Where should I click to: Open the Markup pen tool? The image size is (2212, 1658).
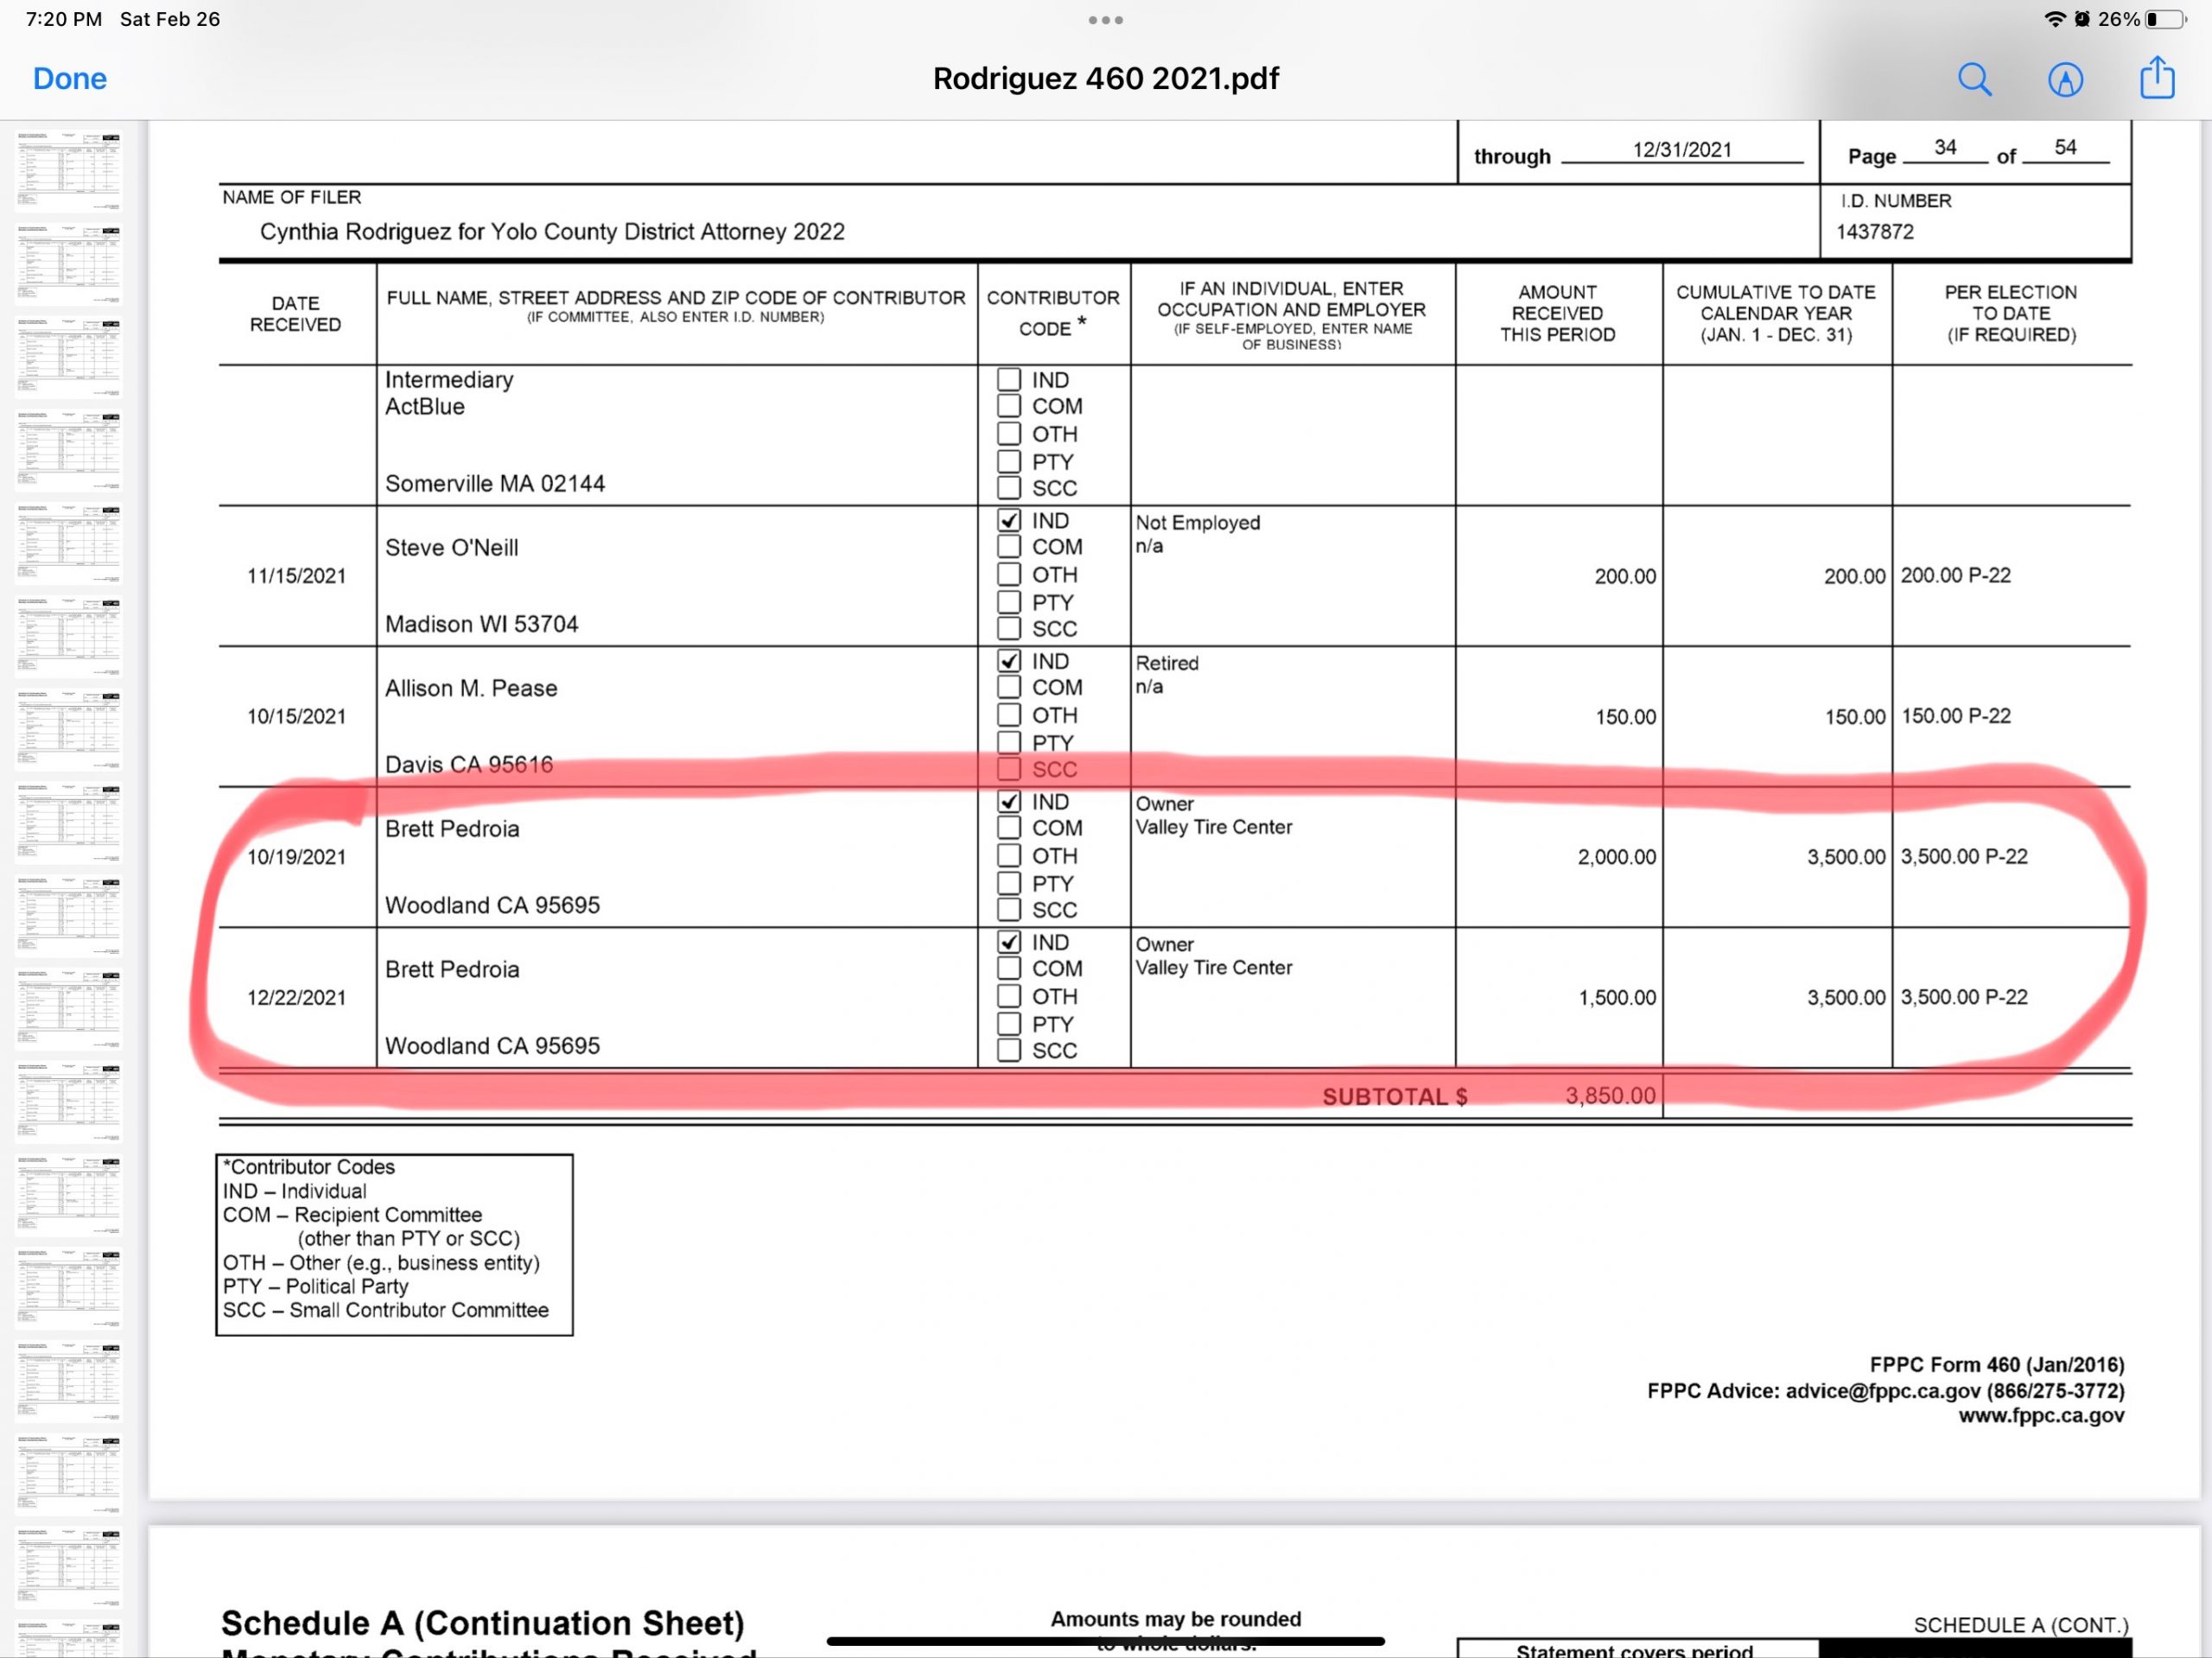click(2065, 79)
